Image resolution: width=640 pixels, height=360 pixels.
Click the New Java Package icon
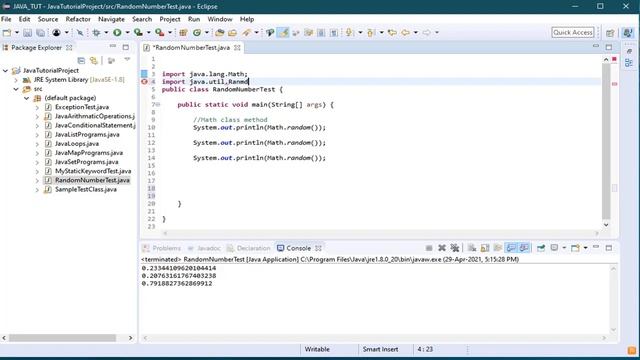point(183,33)
